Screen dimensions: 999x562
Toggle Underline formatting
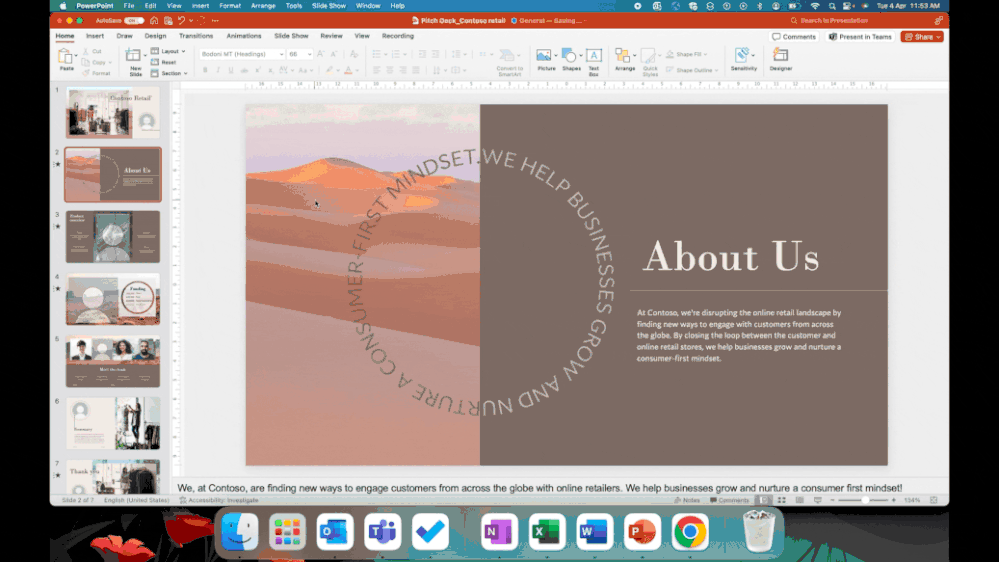tap(231, 70)
